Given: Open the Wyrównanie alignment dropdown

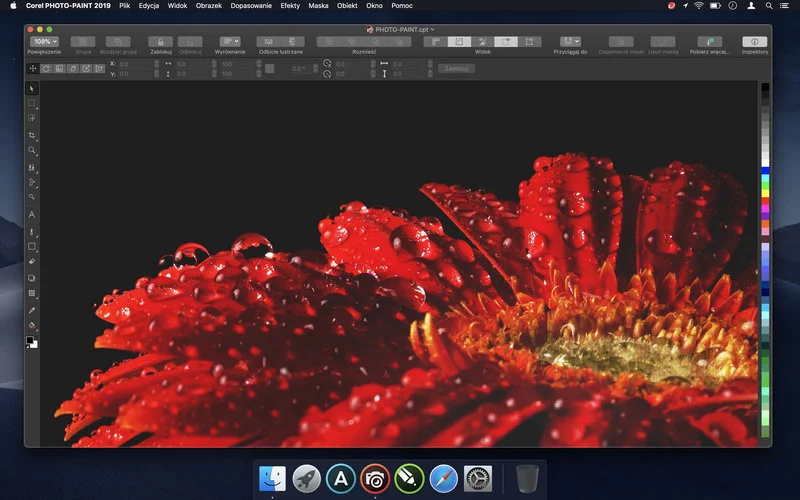Looking at the screenshot, I should (x=230, y=41).
